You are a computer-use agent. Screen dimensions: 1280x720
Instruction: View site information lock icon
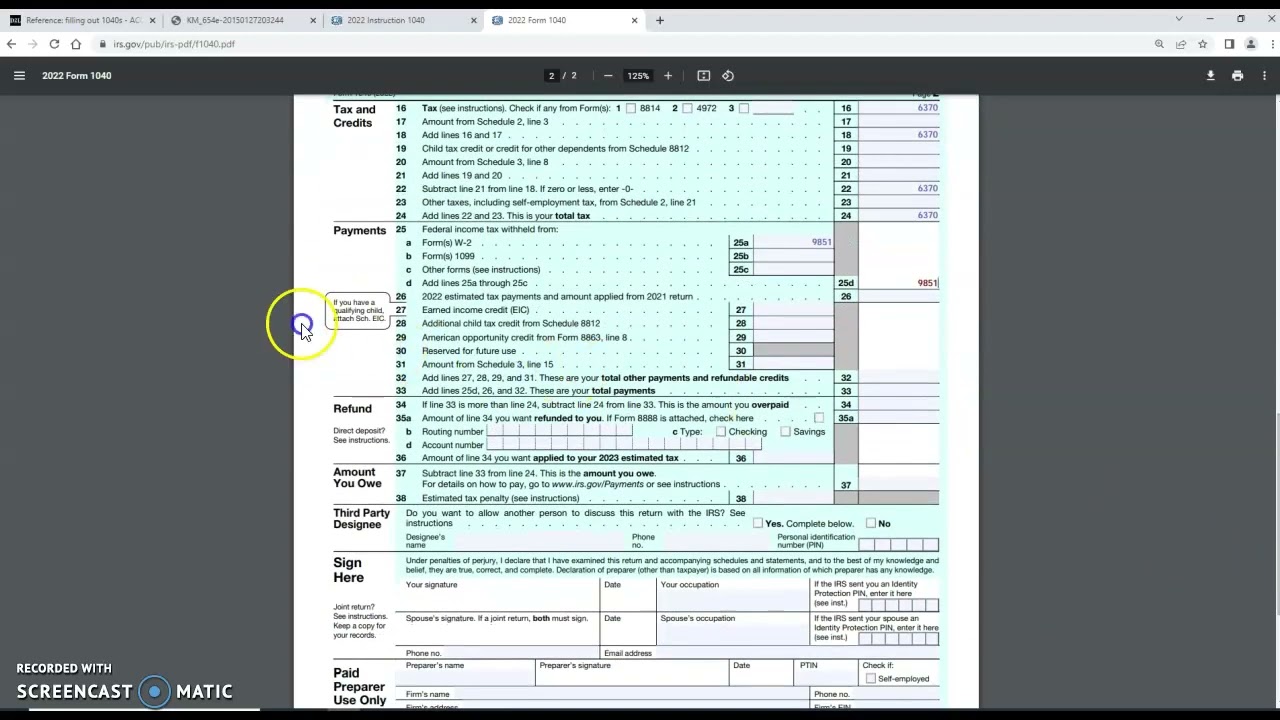[102, 44]
